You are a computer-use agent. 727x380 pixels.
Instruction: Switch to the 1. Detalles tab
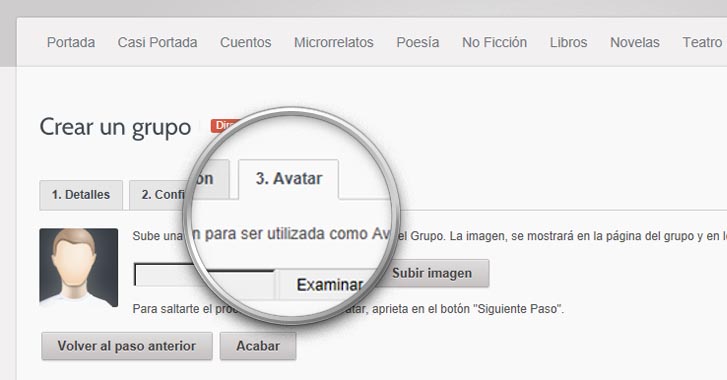pyautogui.click(x=81, y=195)
